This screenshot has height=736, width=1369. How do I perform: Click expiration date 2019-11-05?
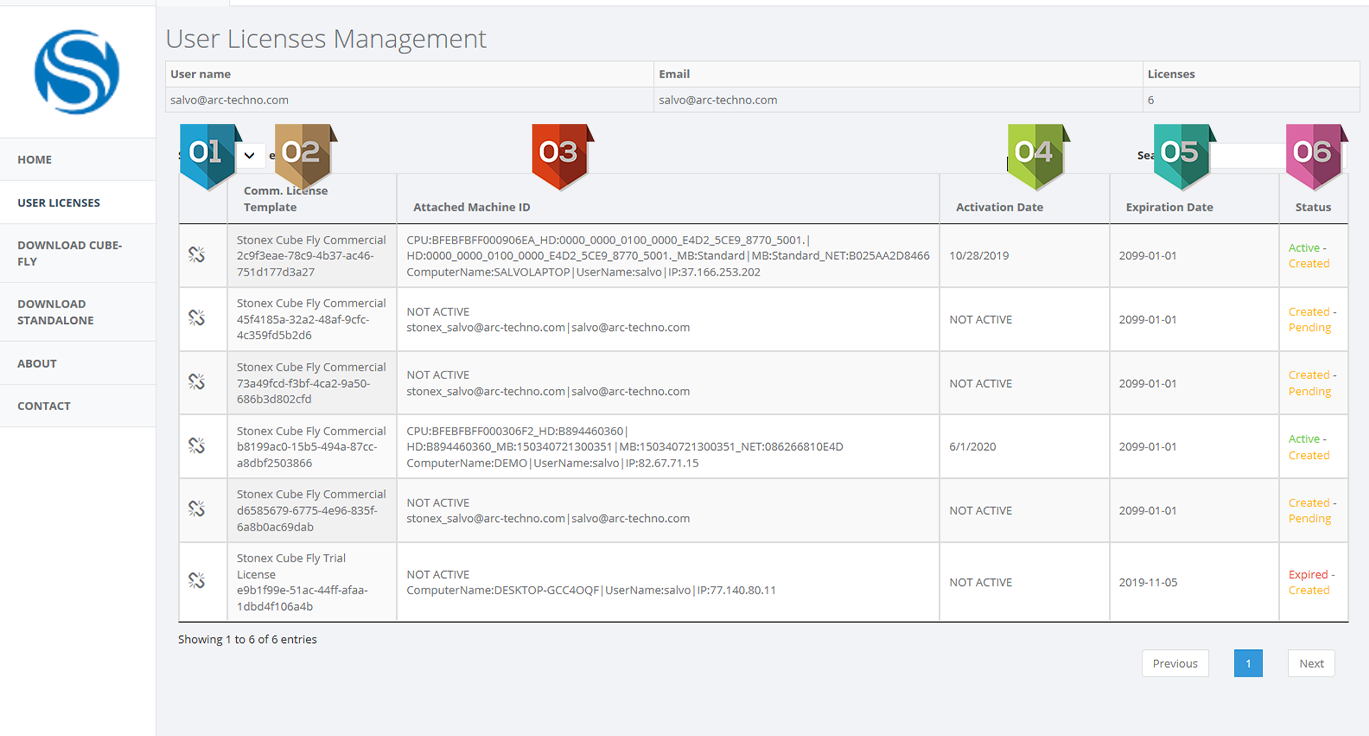click(1148, 582)
